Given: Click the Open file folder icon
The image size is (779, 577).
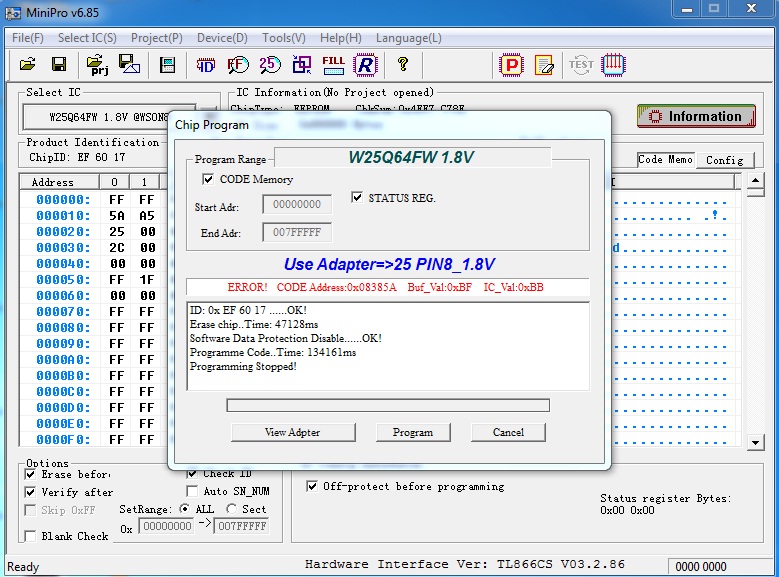Looking at the screenshot, I should (x=28, y=65).
